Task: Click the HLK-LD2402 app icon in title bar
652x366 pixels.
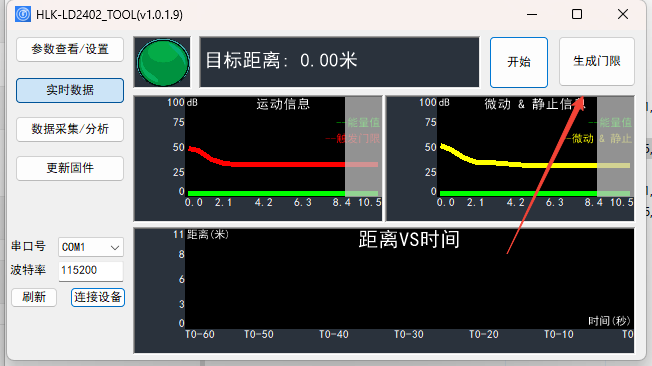Action: coord(23,15)
